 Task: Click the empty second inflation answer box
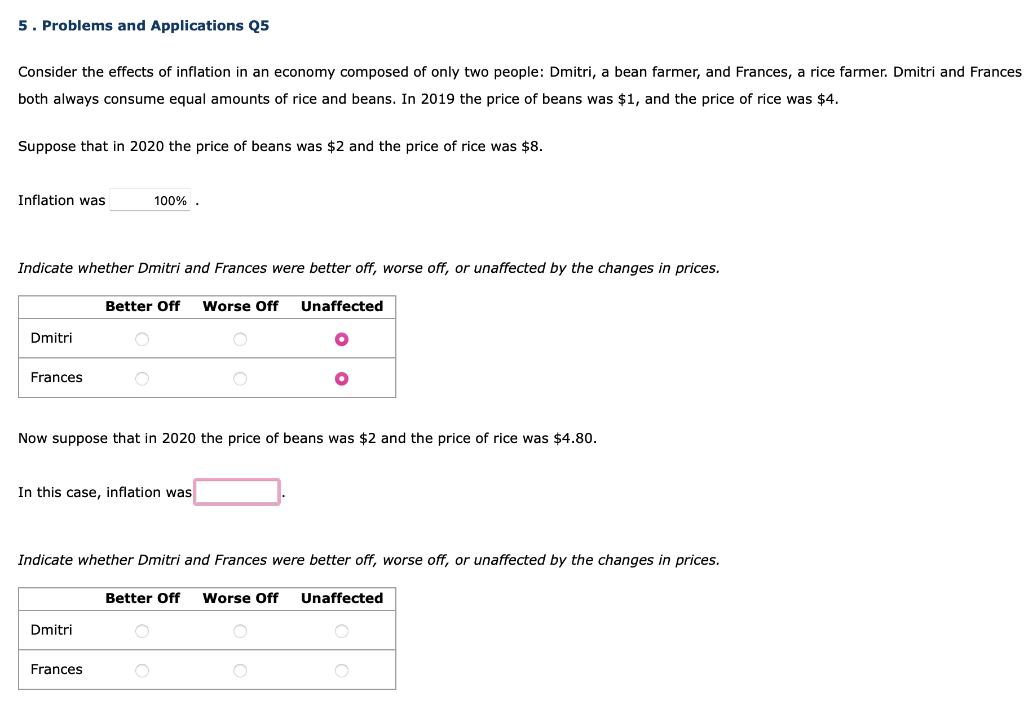point(236,491)
